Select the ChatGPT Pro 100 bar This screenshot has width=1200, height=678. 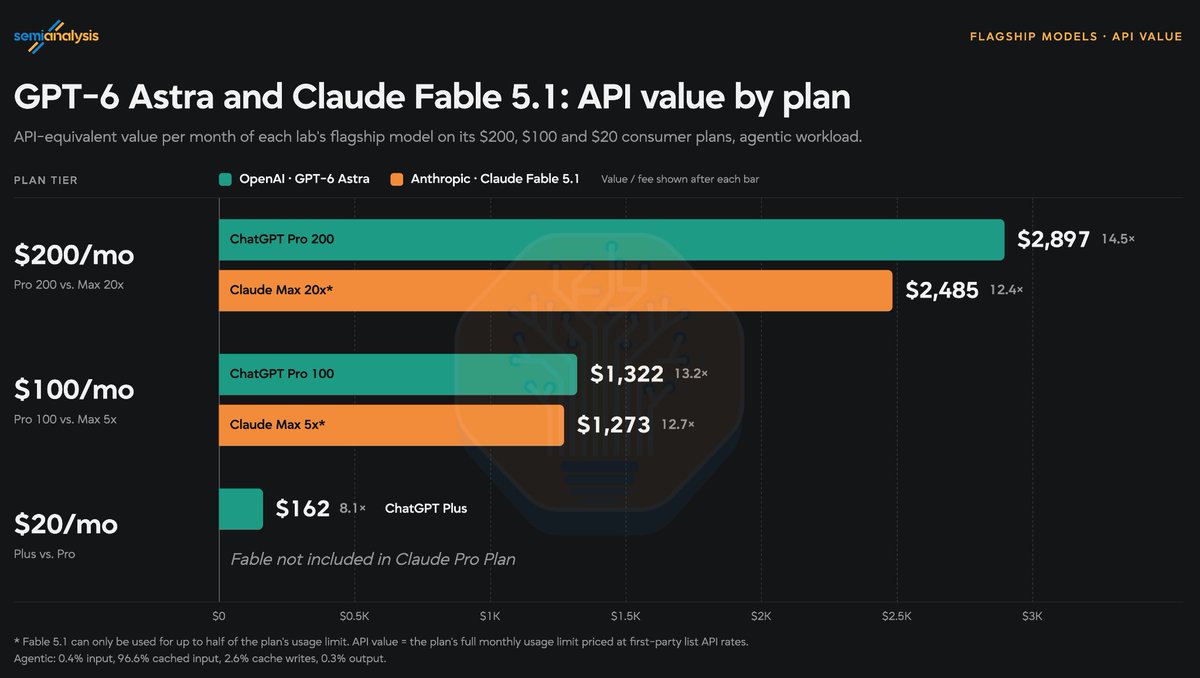pos(398,374)
